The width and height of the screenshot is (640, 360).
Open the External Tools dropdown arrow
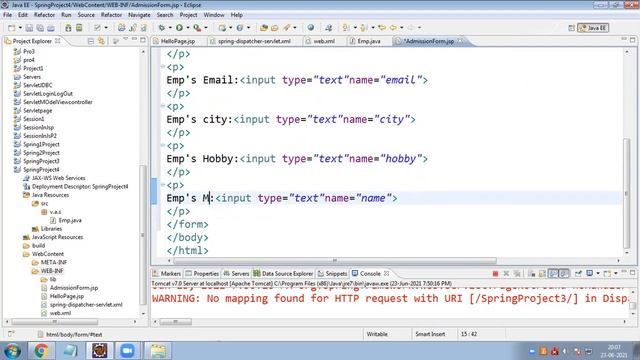(206, 28)
